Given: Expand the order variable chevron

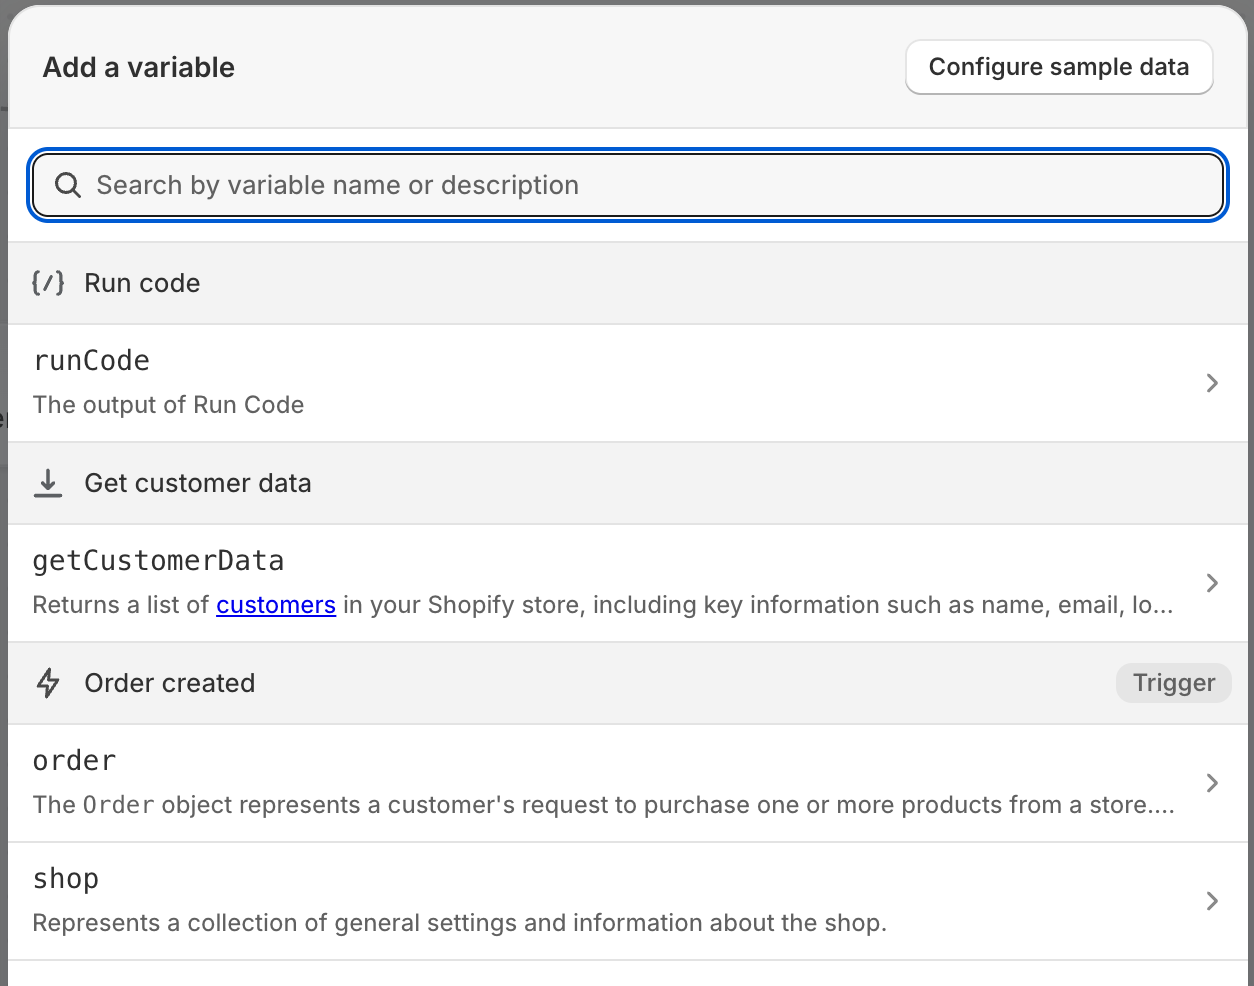Looking at the screenshot, I should pyautogui.click(x=1212, y=783).
